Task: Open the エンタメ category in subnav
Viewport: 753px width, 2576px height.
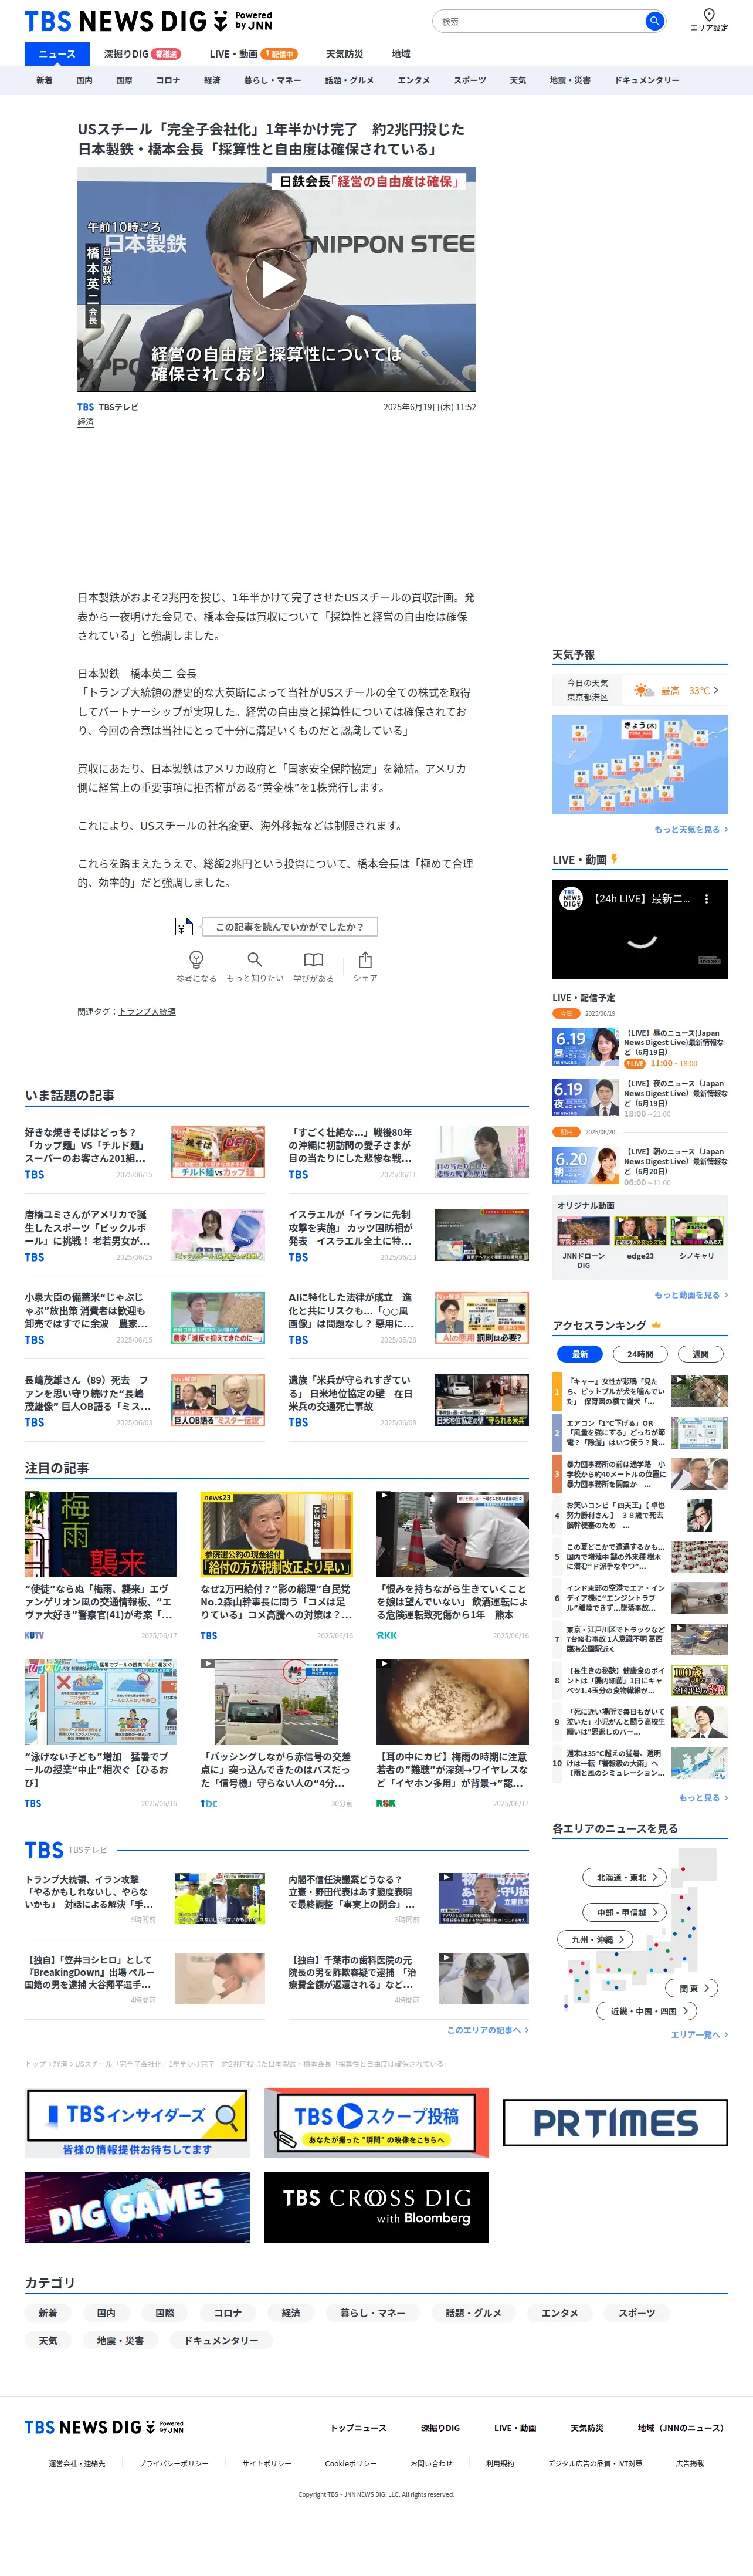Action: (x=413, y=80)
